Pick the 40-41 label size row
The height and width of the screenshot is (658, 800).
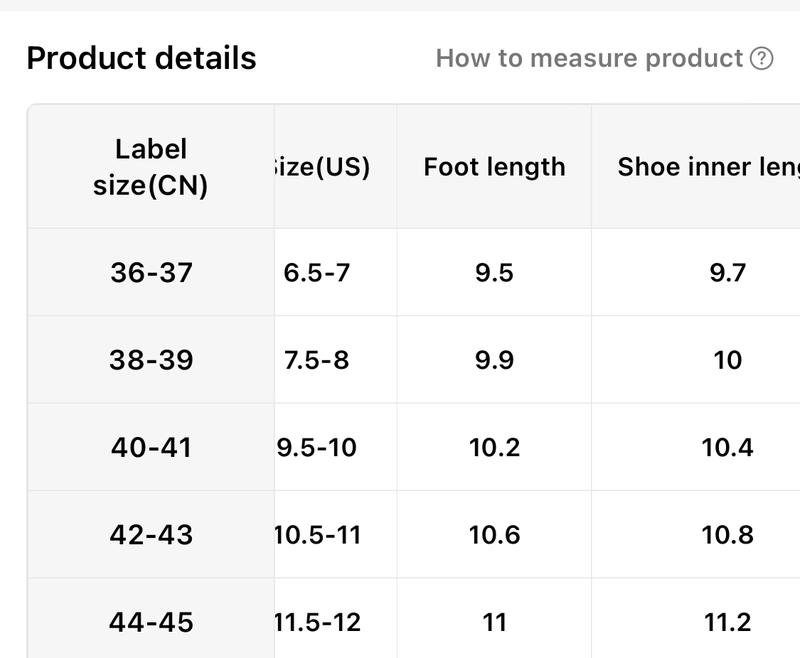pos(151,447)
